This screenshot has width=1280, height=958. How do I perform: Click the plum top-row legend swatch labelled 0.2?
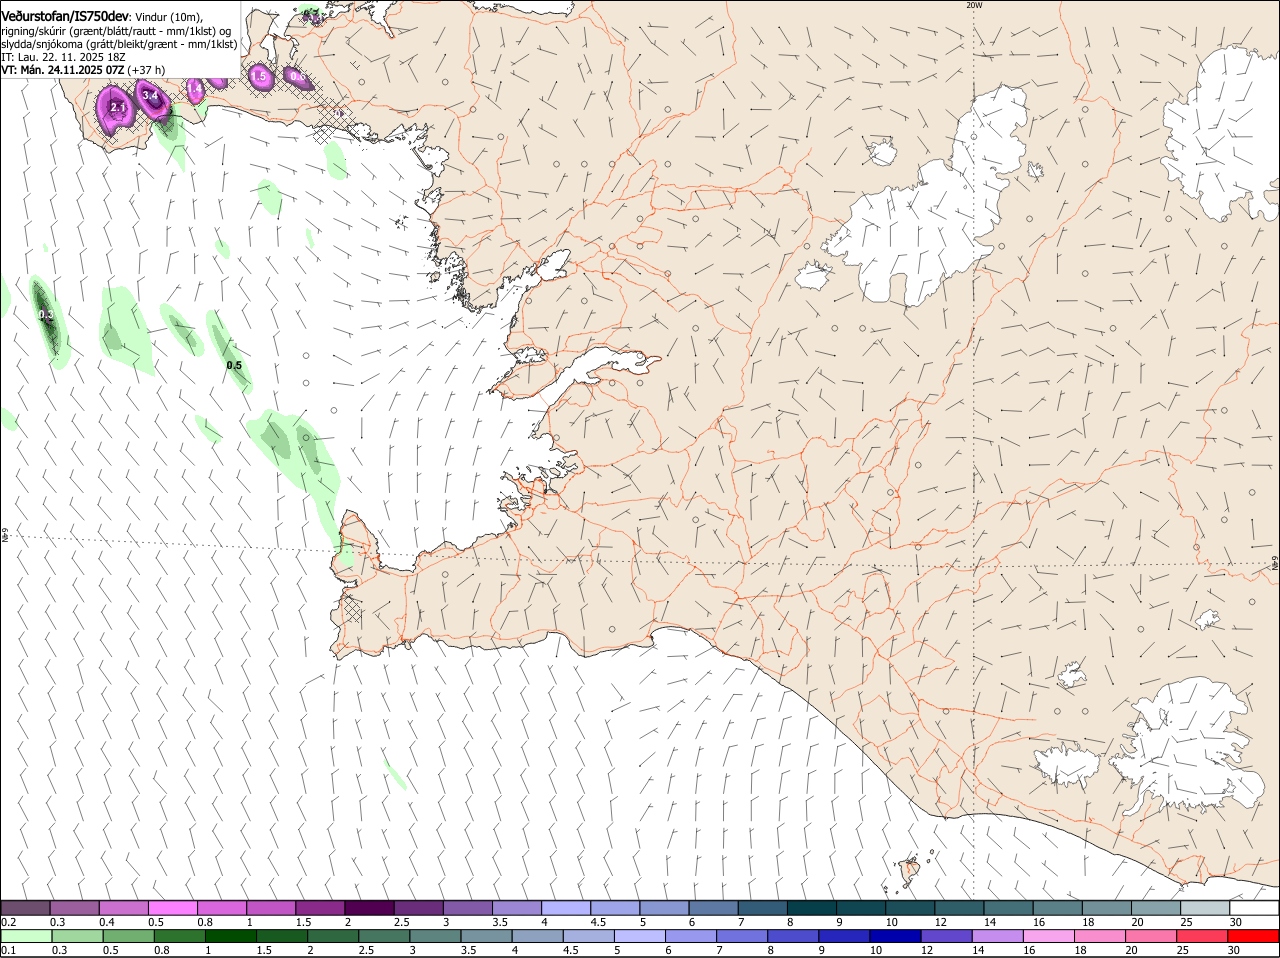click(x=25, y=908)
